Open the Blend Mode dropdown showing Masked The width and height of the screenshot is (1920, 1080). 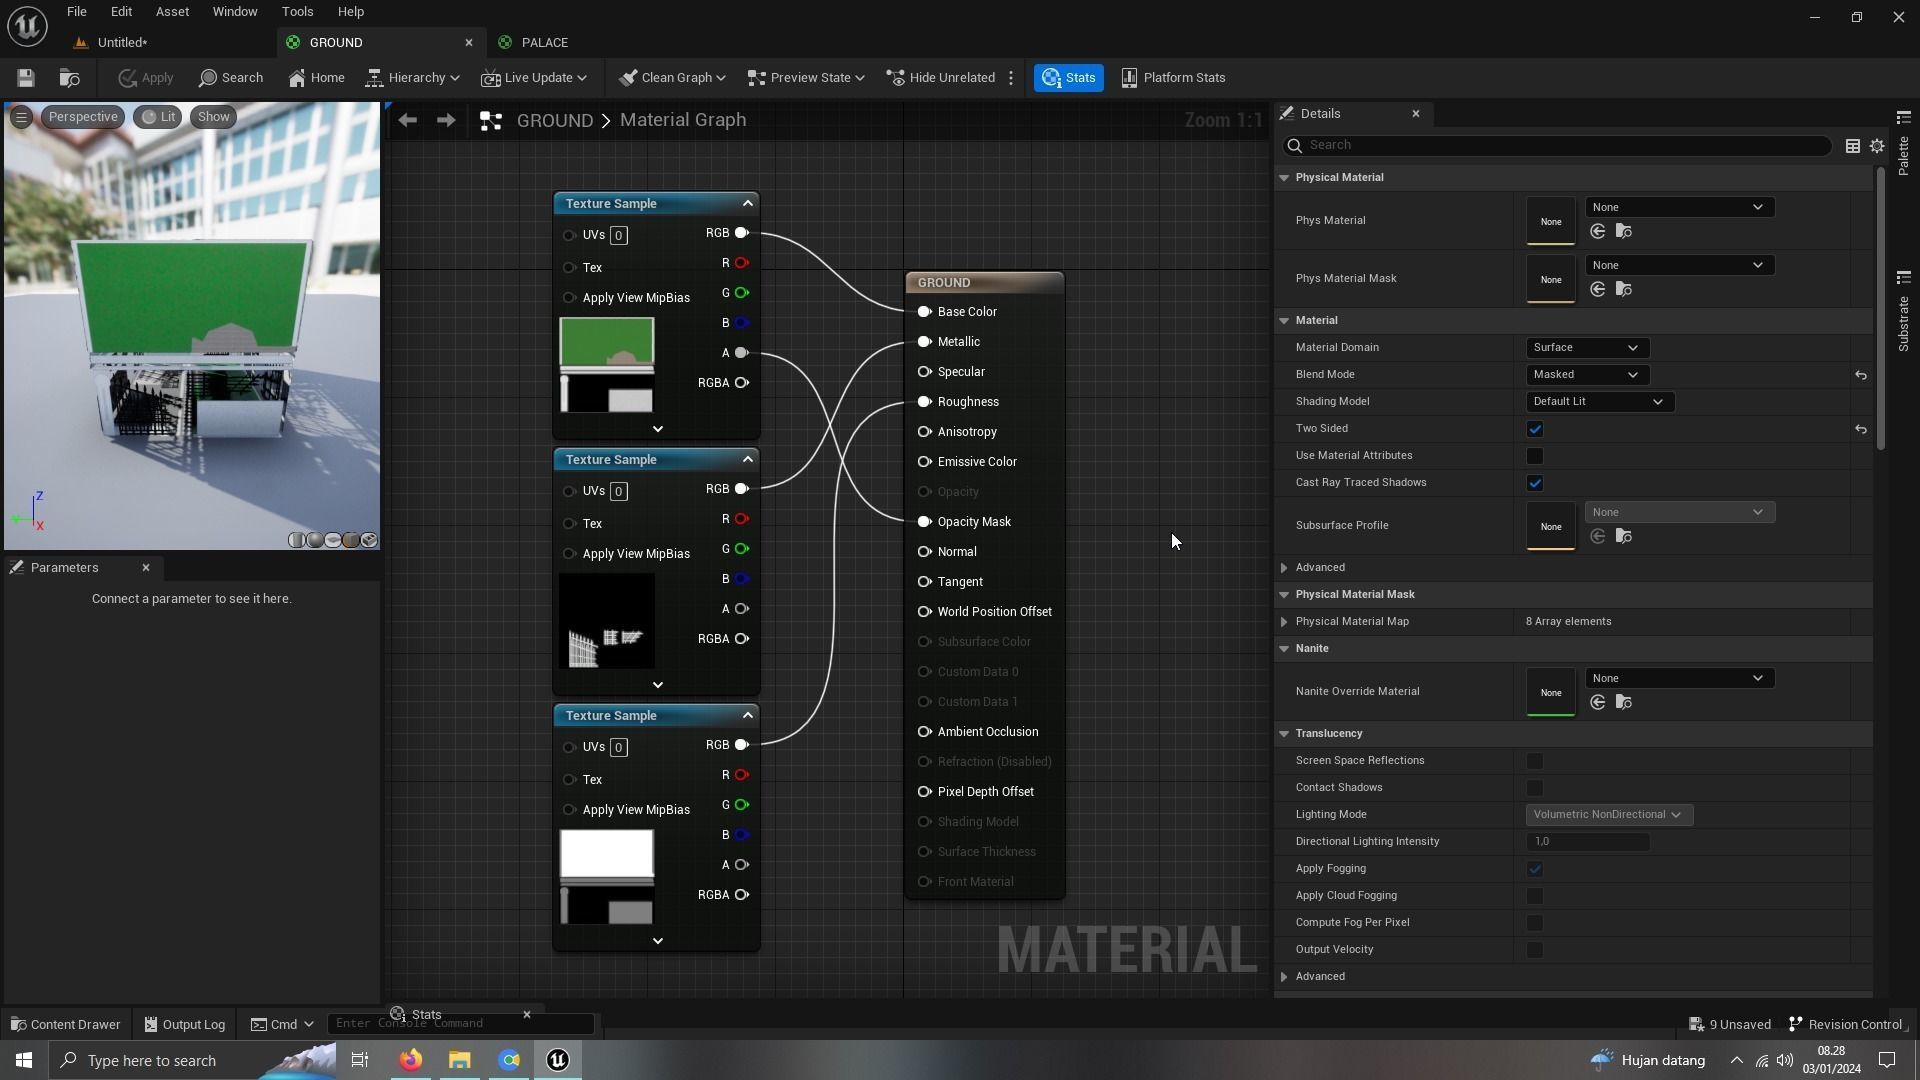tap(1586, 375)
